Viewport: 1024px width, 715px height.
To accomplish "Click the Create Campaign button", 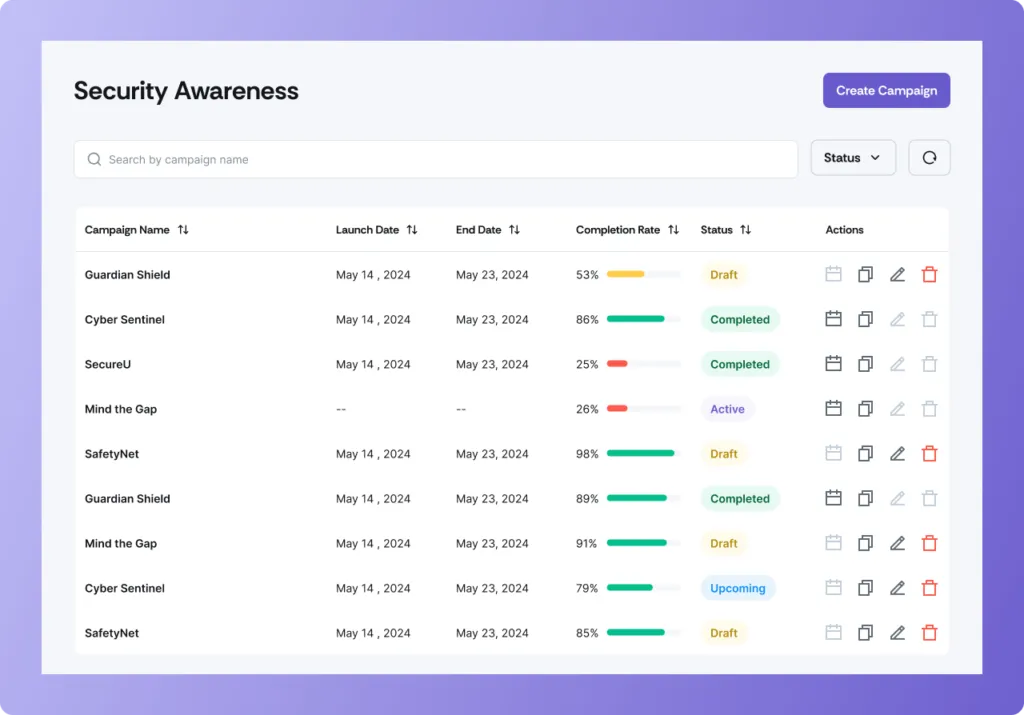I will point(886,90).
